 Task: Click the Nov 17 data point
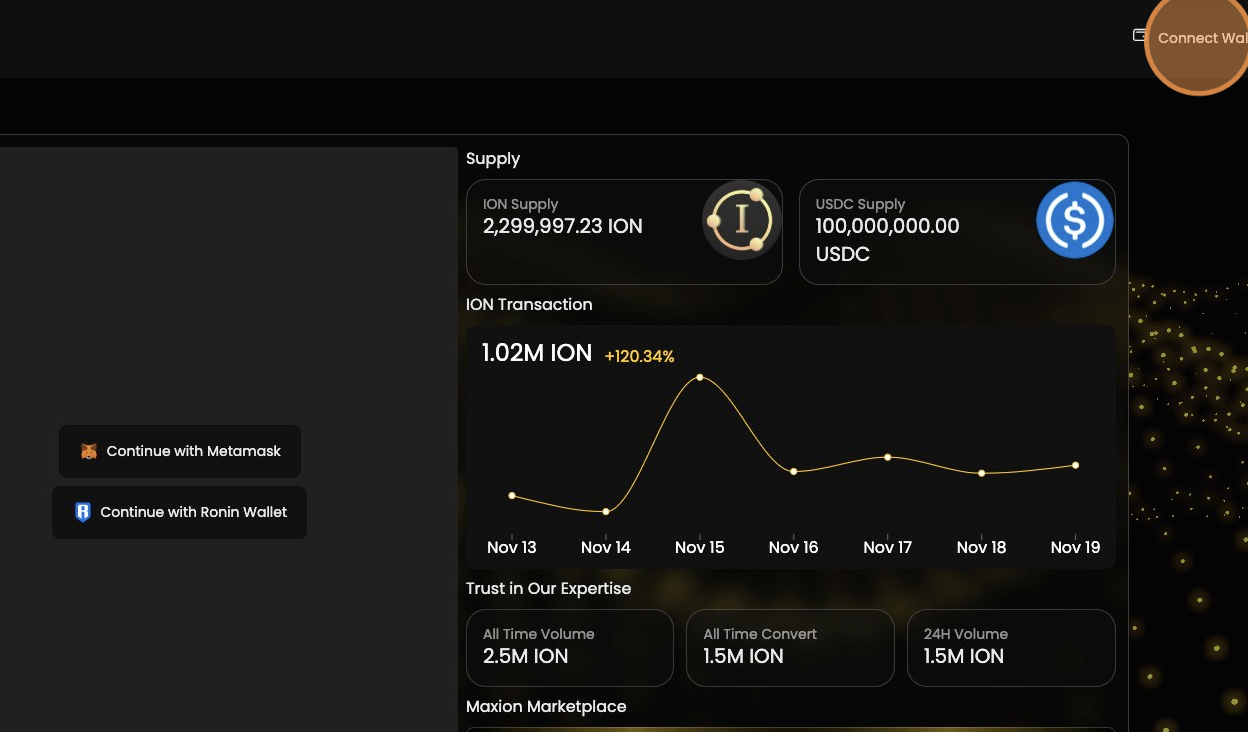point(888,457)
